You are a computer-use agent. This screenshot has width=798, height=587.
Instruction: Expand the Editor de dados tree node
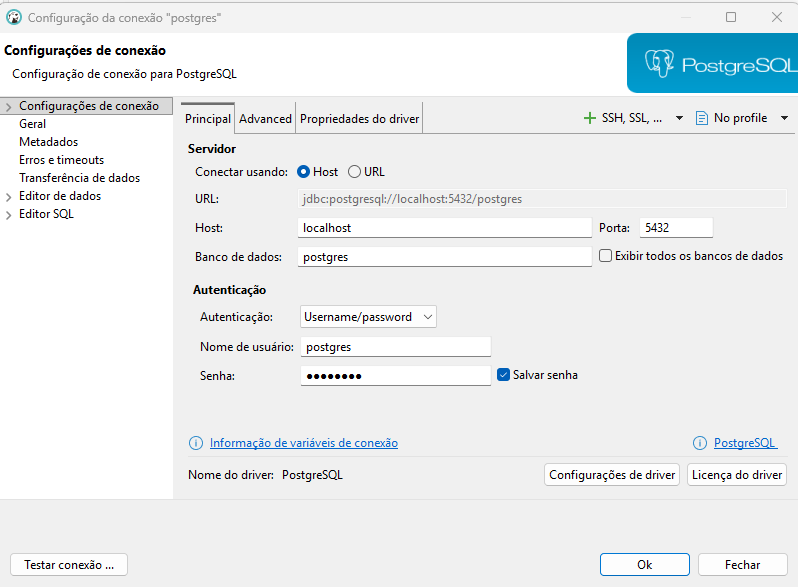[8, 197]
